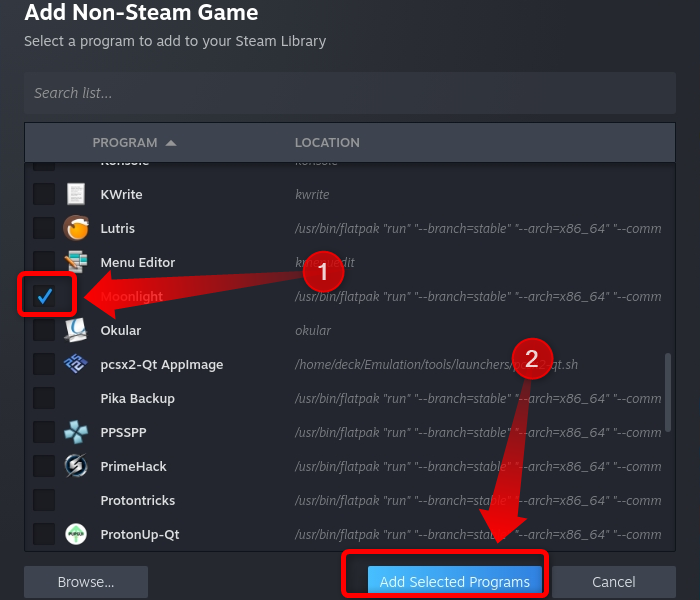This screenshot has width=700, height=600.
Task: Sort list by PROGRAM column header
Action: [125, 143]
